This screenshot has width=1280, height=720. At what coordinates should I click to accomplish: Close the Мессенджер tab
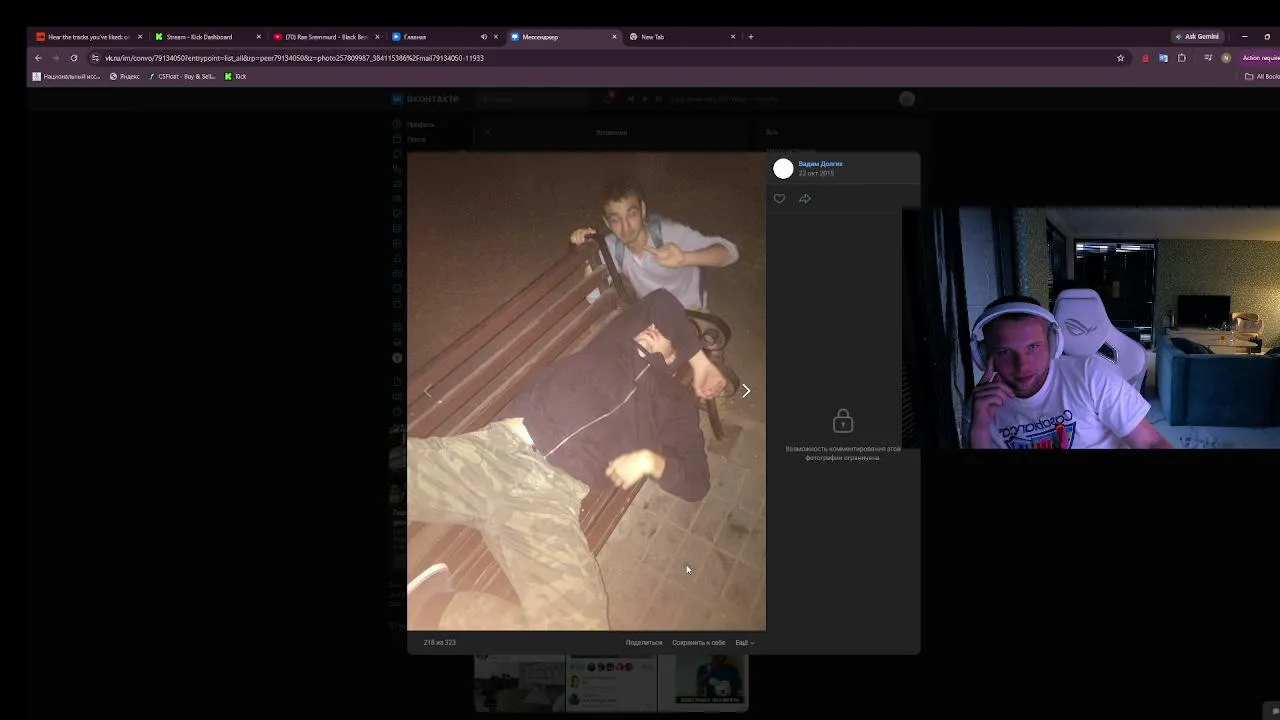(x=614, y=37)
